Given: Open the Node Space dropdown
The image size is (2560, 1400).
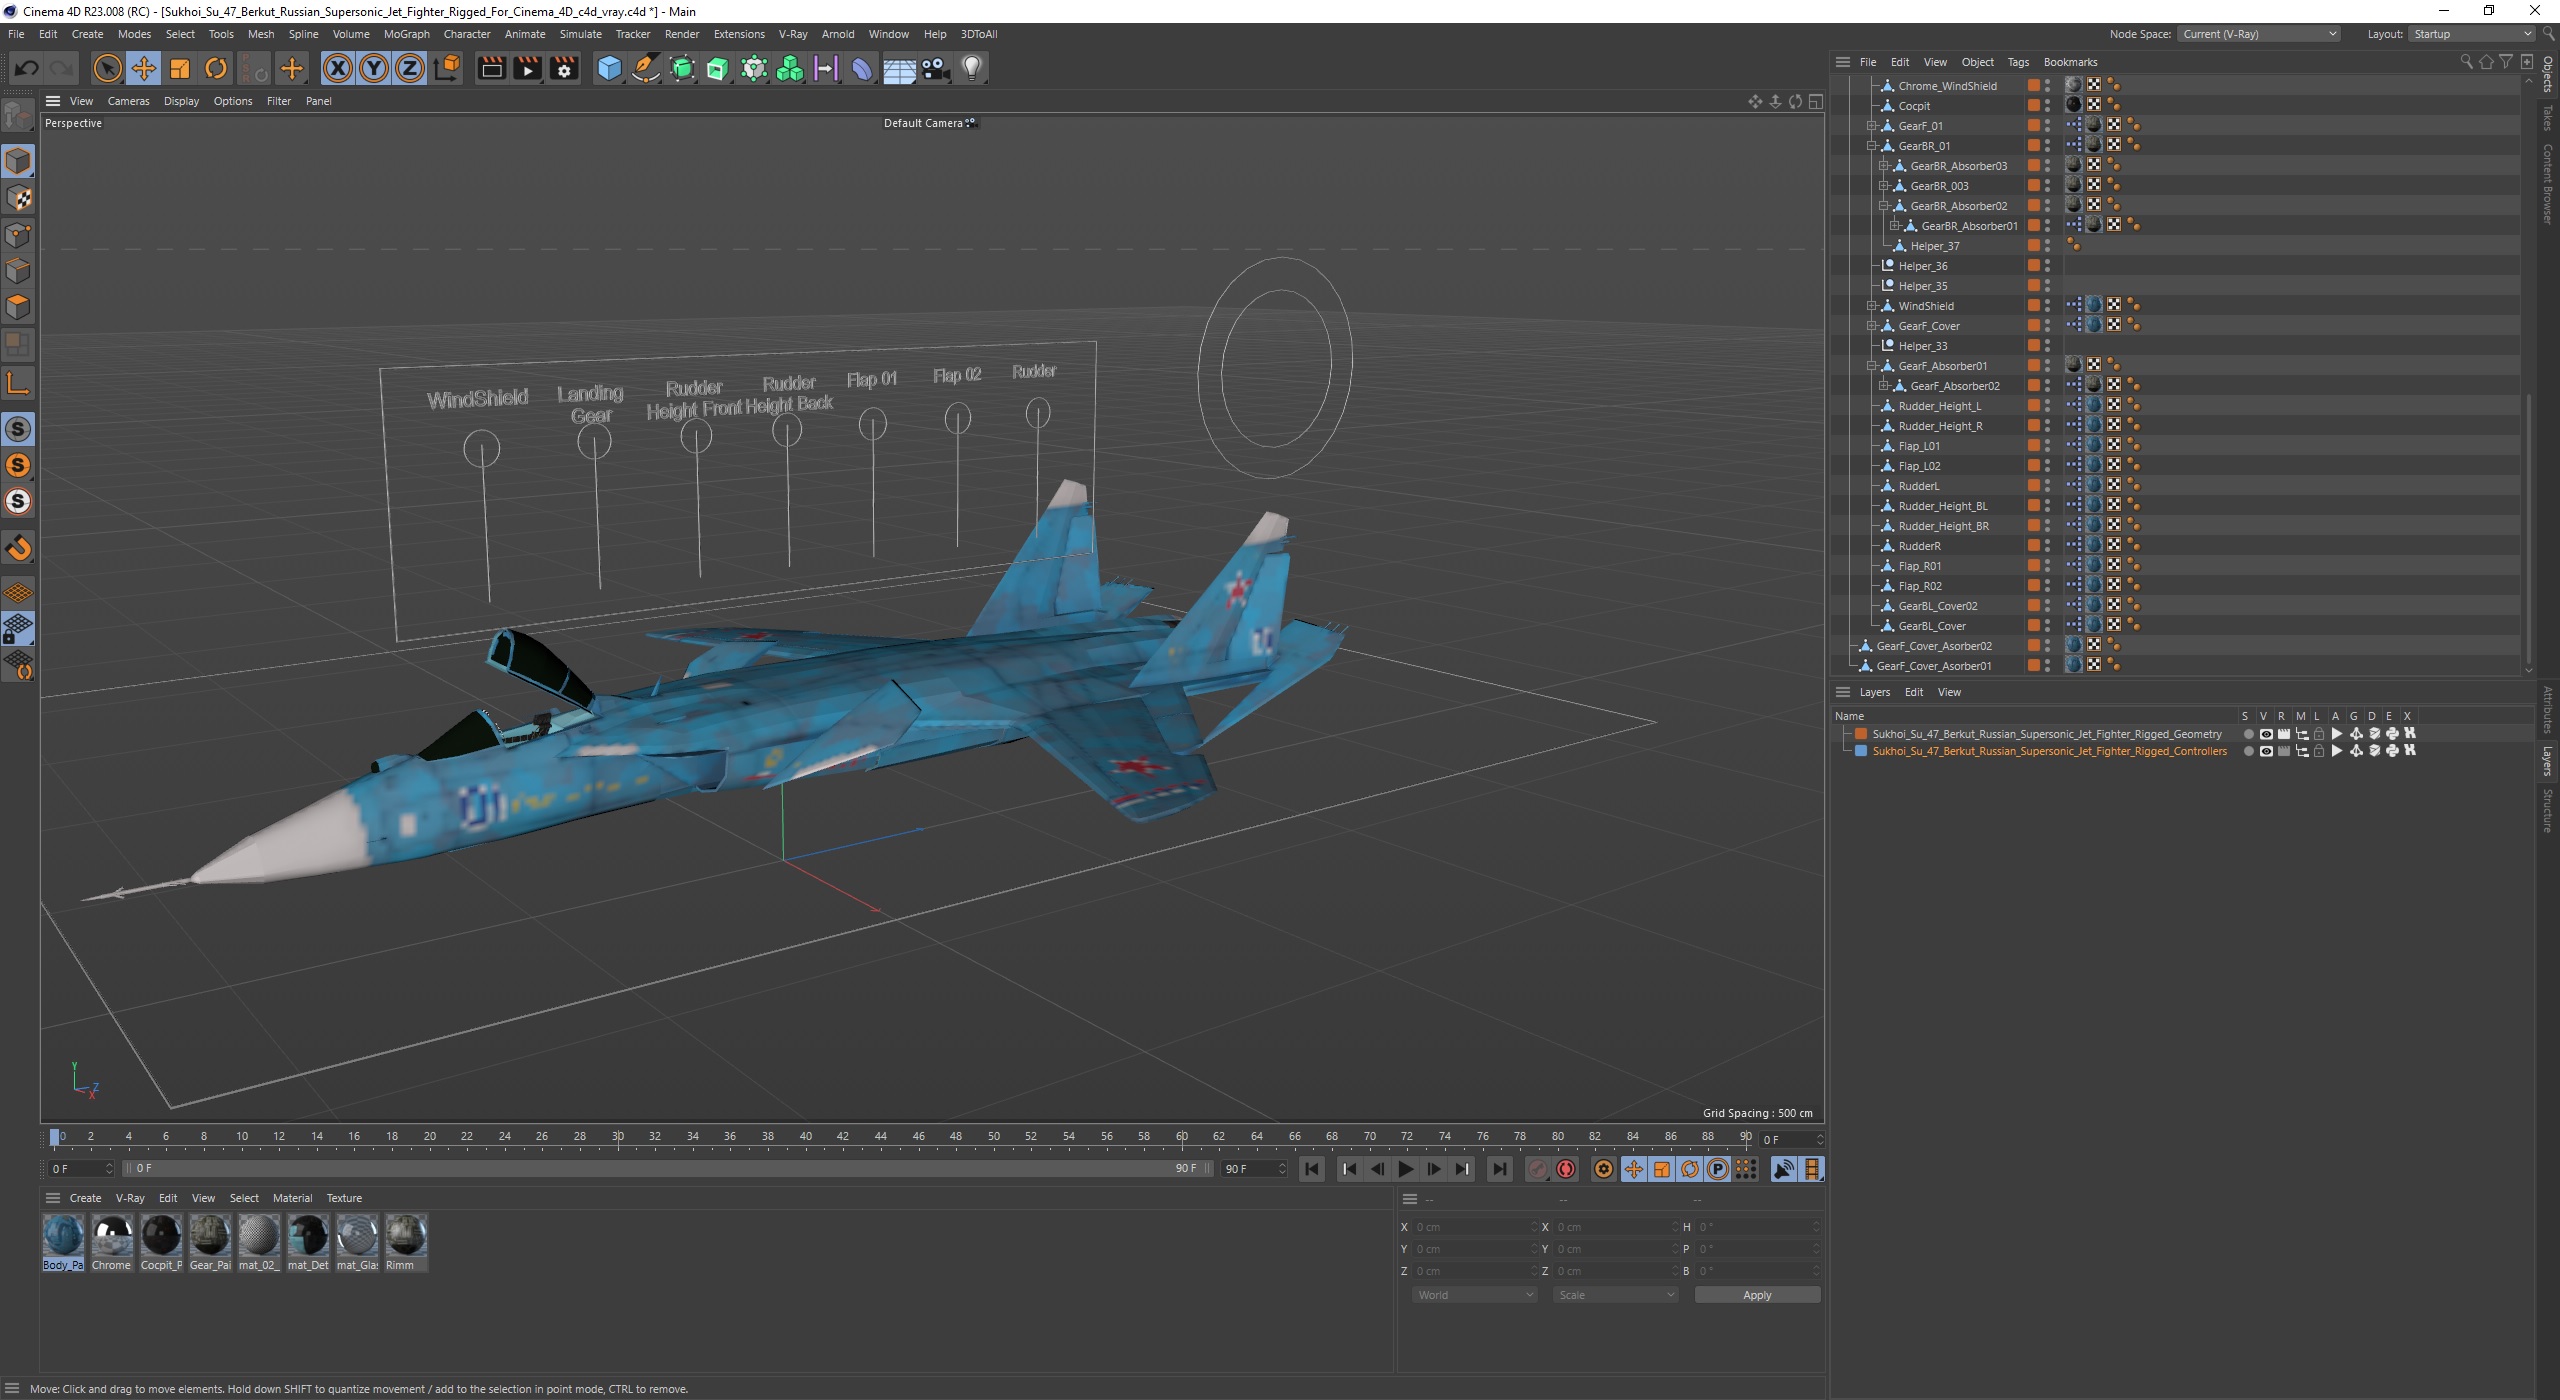Looking at the screenshot, I should 2259,34.
